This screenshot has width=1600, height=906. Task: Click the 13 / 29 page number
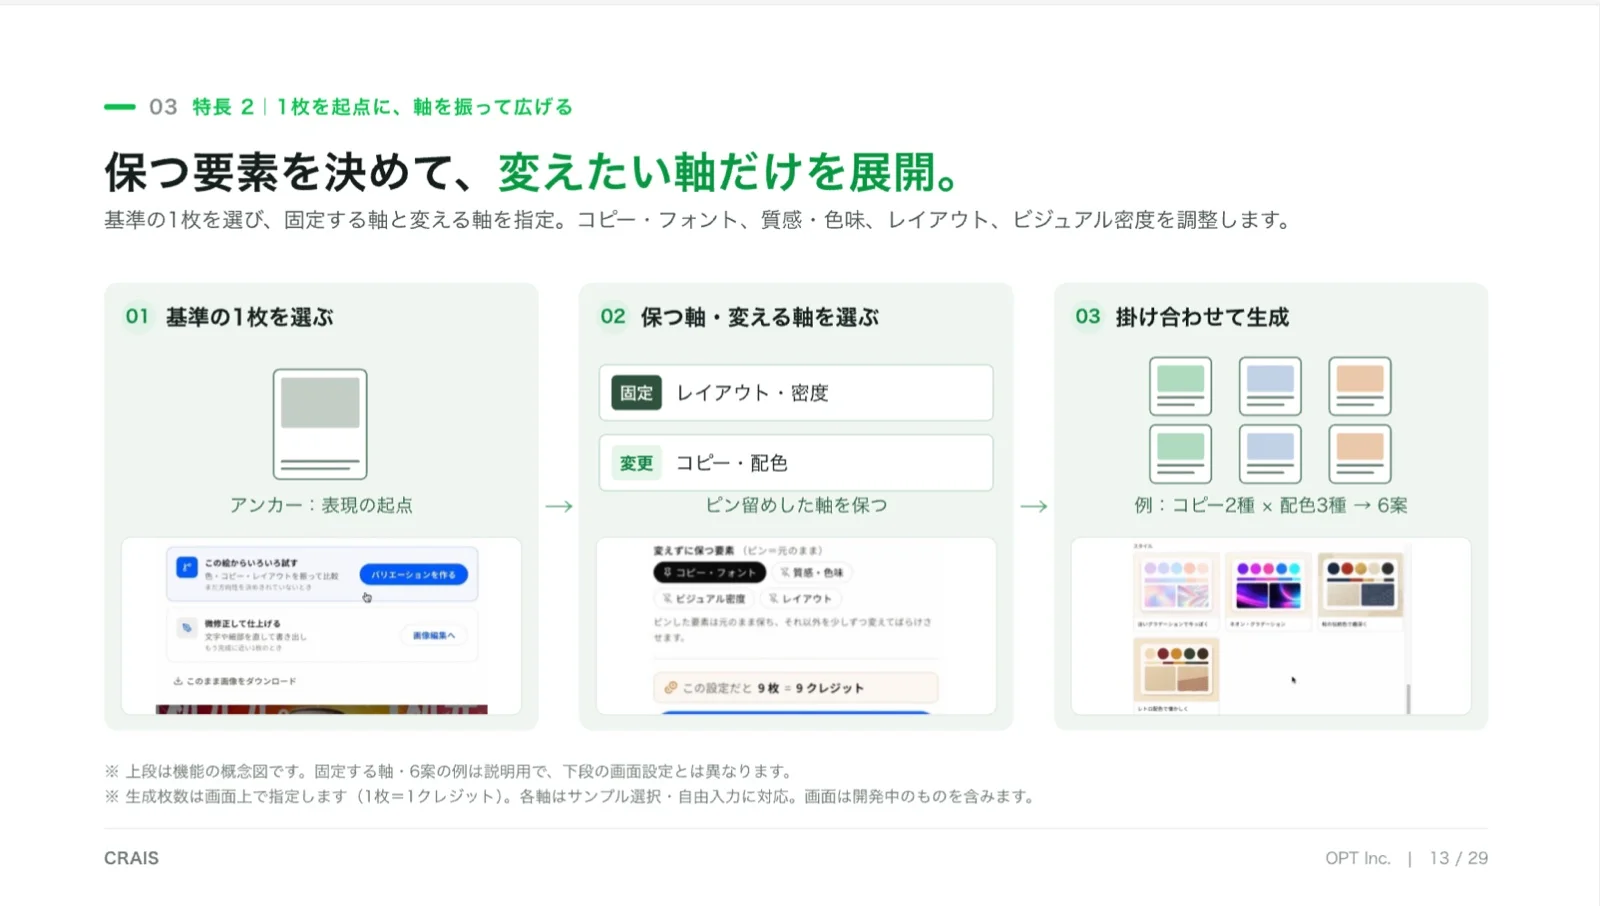(1458, 858)
